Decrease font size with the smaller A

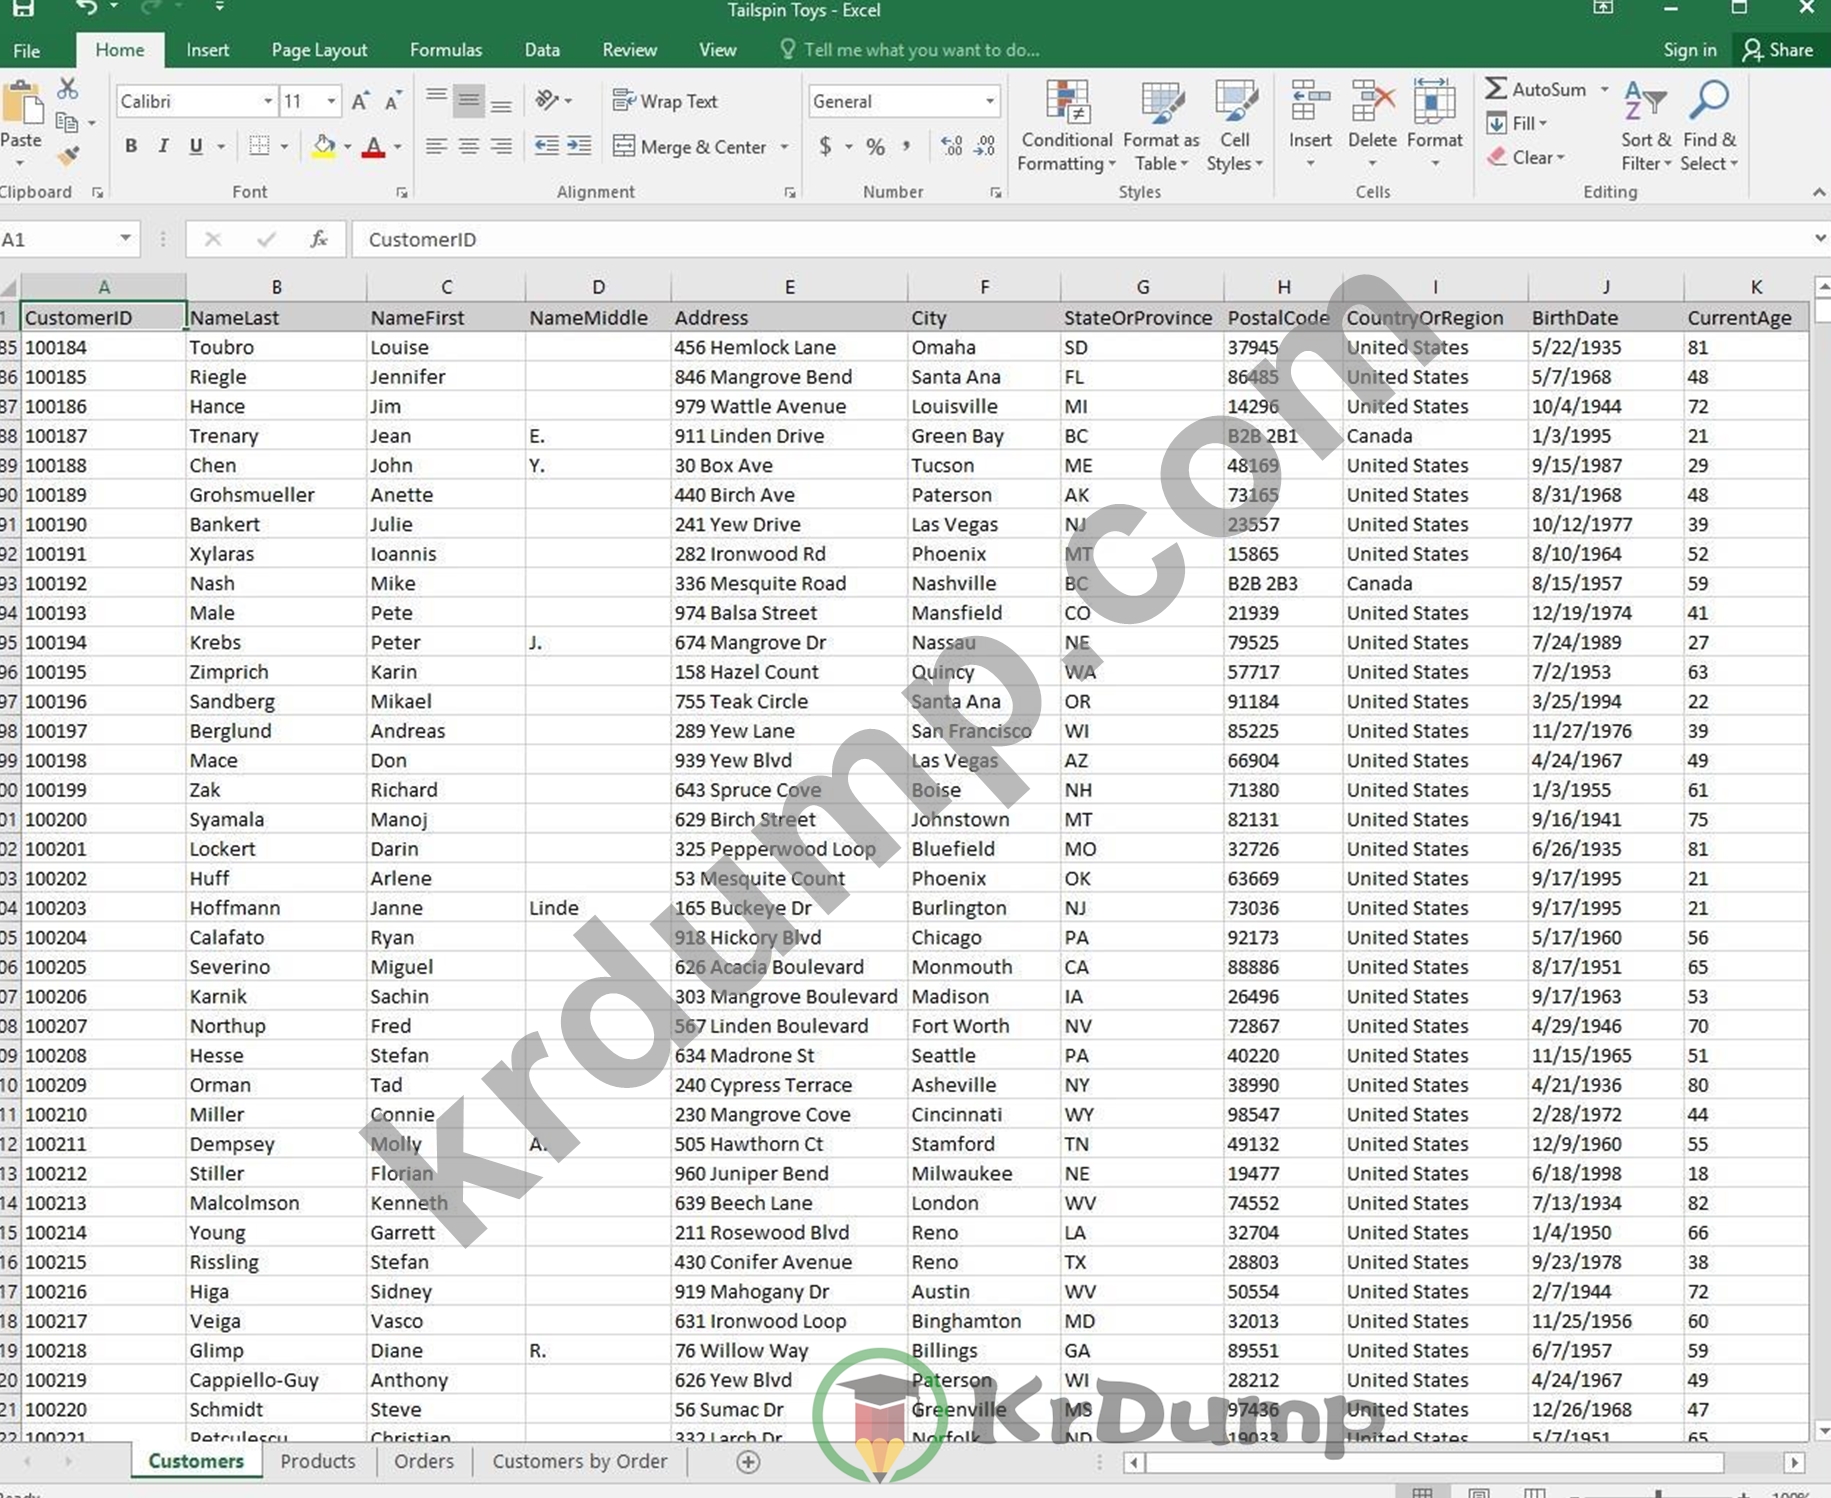tap(393, 101)
